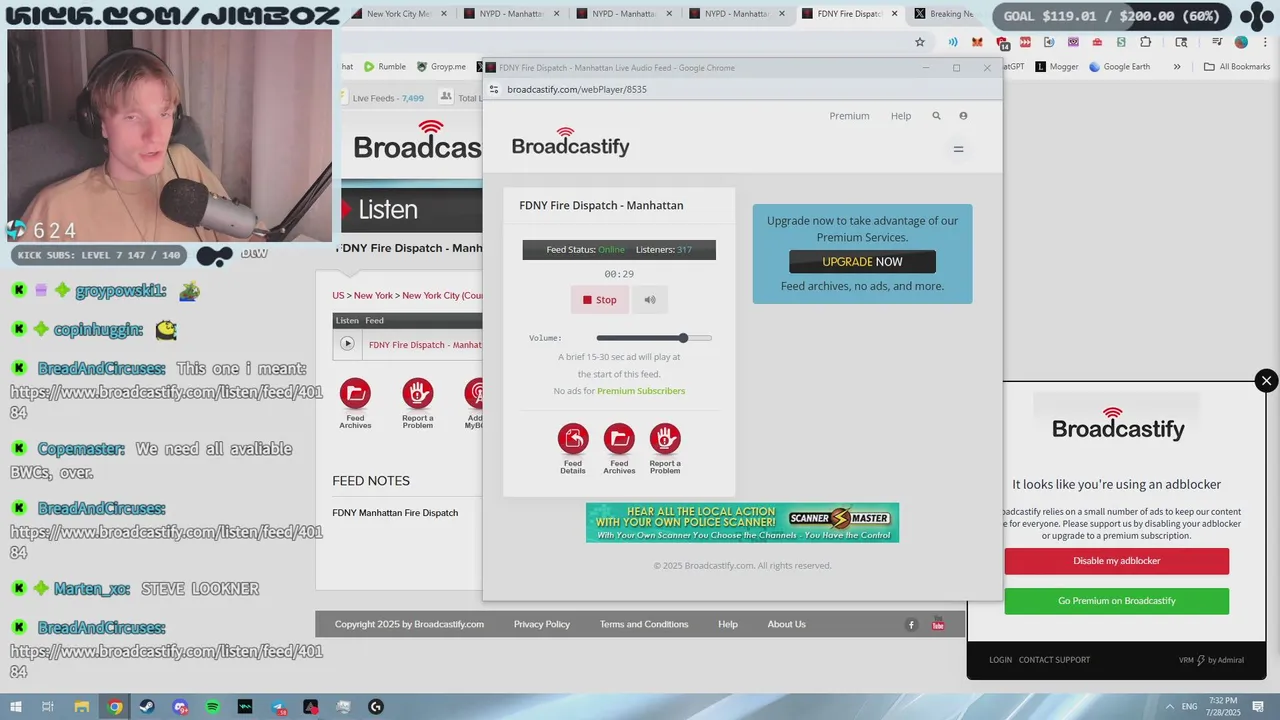Click the Scanner Master advertisement banner

(x=742, y=523)
